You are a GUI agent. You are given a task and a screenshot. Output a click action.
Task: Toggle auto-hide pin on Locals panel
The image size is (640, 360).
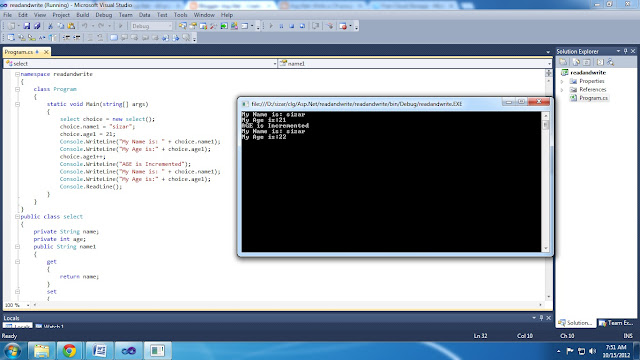click(541, 318)
